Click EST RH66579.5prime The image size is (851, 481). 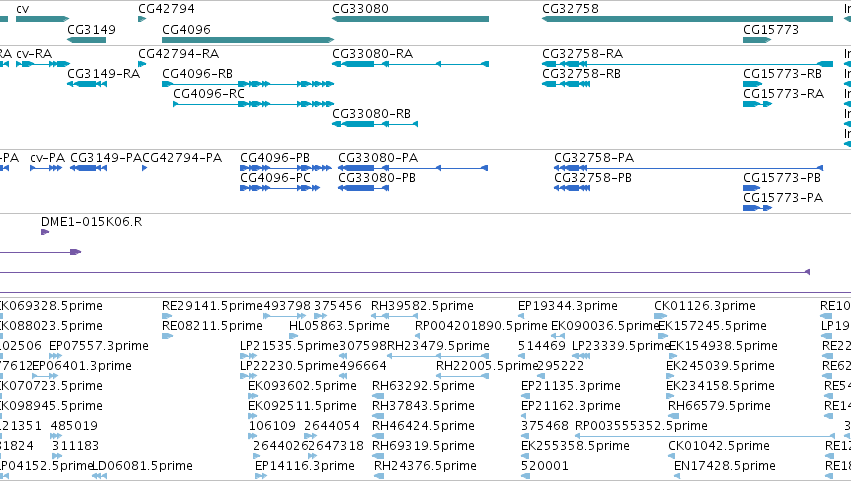point(674,416)
